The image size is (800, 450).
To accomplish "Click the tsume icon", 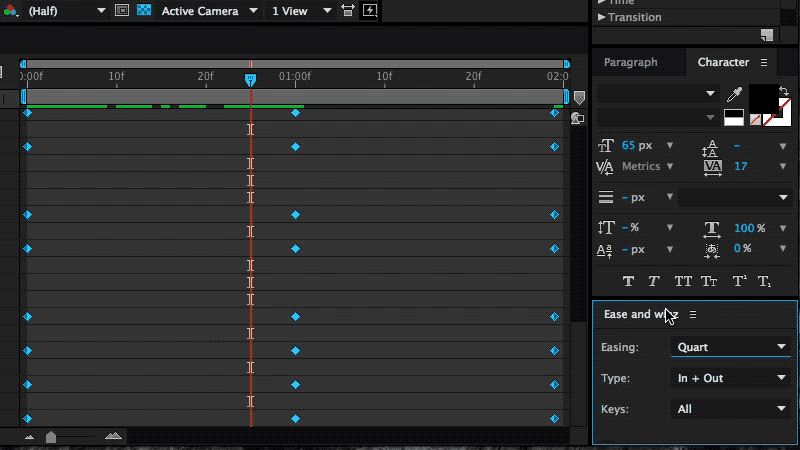I will coord(712,250).
